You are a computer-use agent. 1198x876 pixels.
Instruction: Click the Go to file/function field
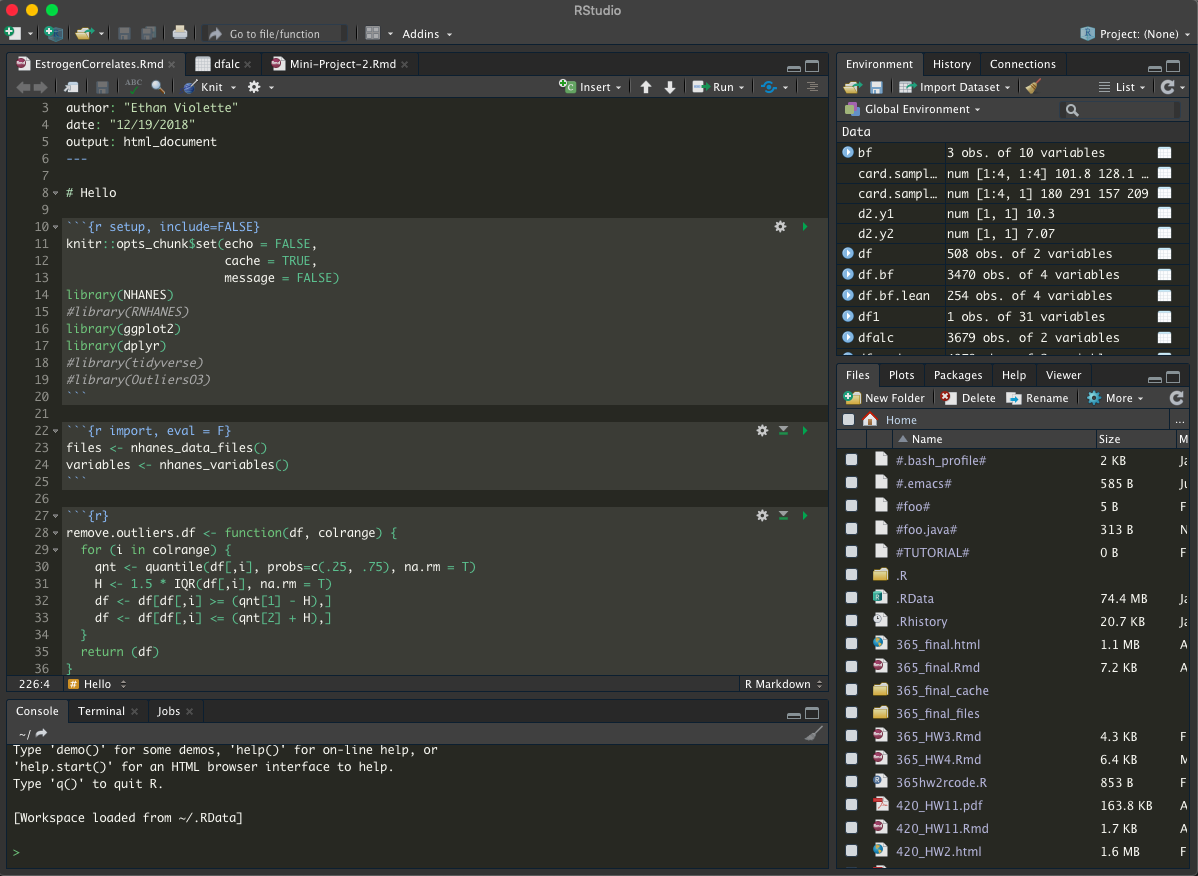click(275, 34)
